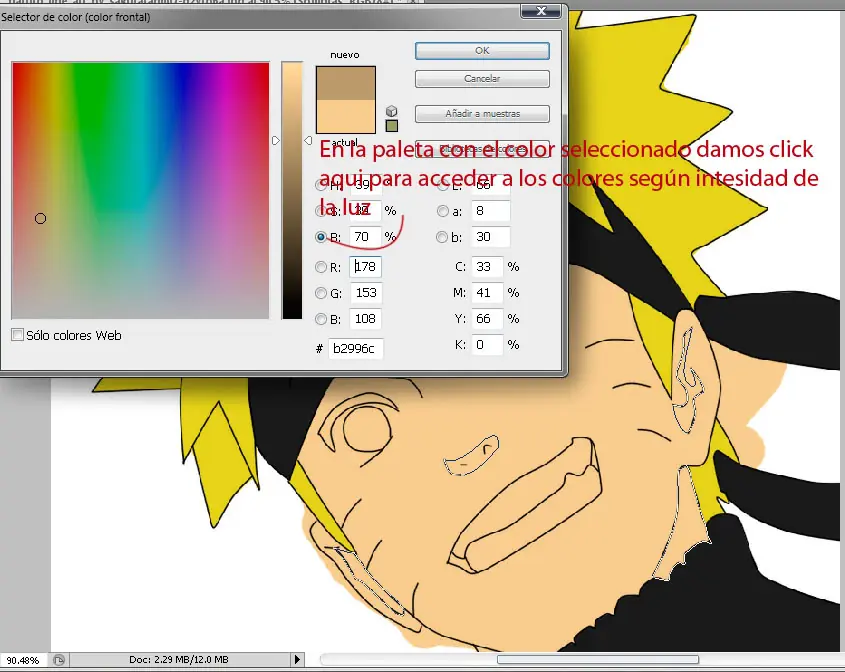Click the Lab a field showing 8

[x=490, y=211]
